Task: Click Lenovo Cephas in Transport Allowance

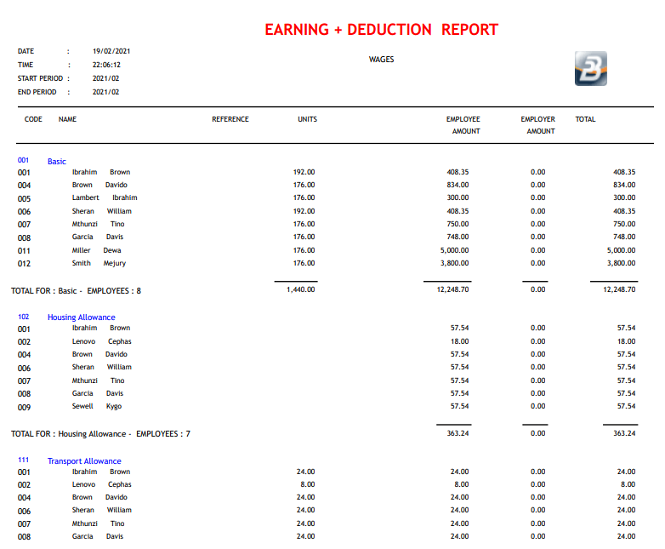Action: click(101, 485)
